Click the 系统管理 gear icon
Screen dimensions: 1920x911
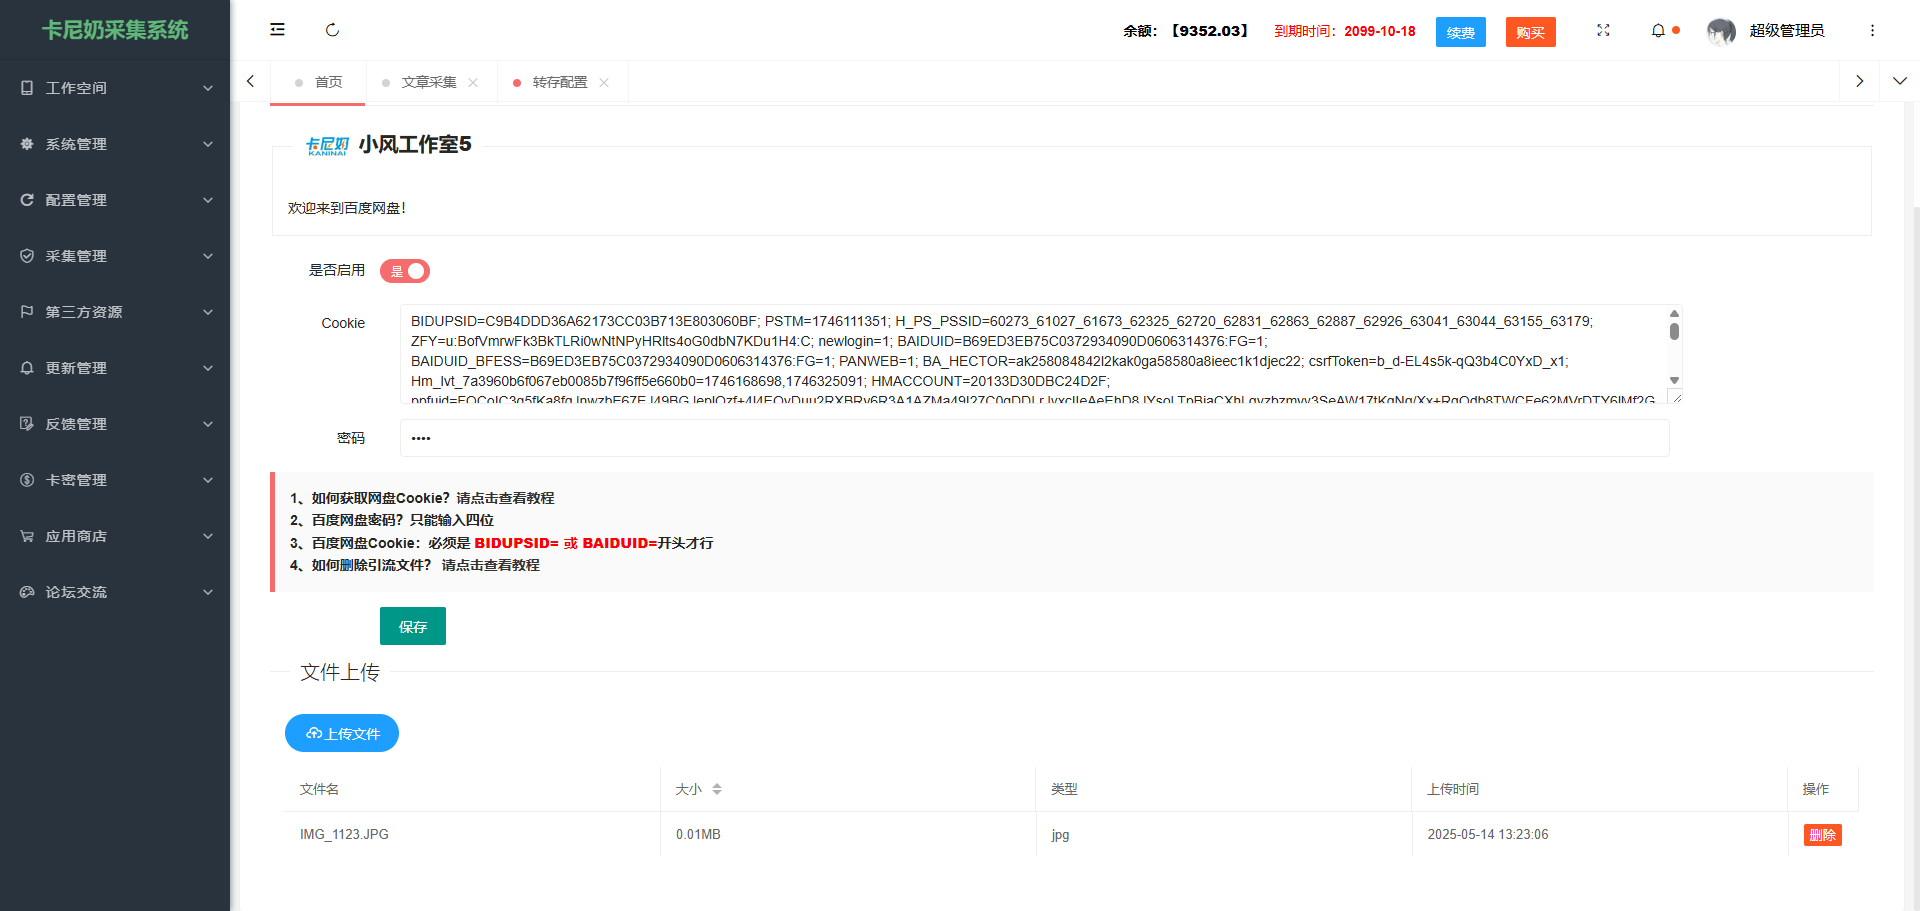[27, 144]
